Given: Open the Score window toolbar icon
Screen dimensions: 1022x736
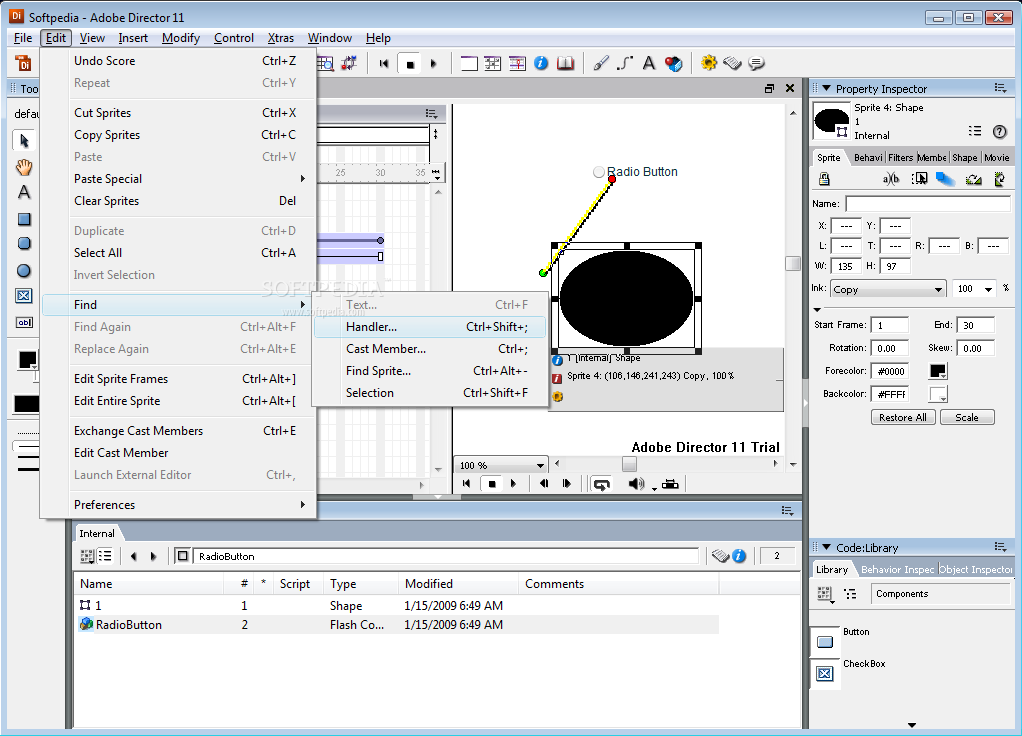Looking at the screenshot, I should 518,63.
